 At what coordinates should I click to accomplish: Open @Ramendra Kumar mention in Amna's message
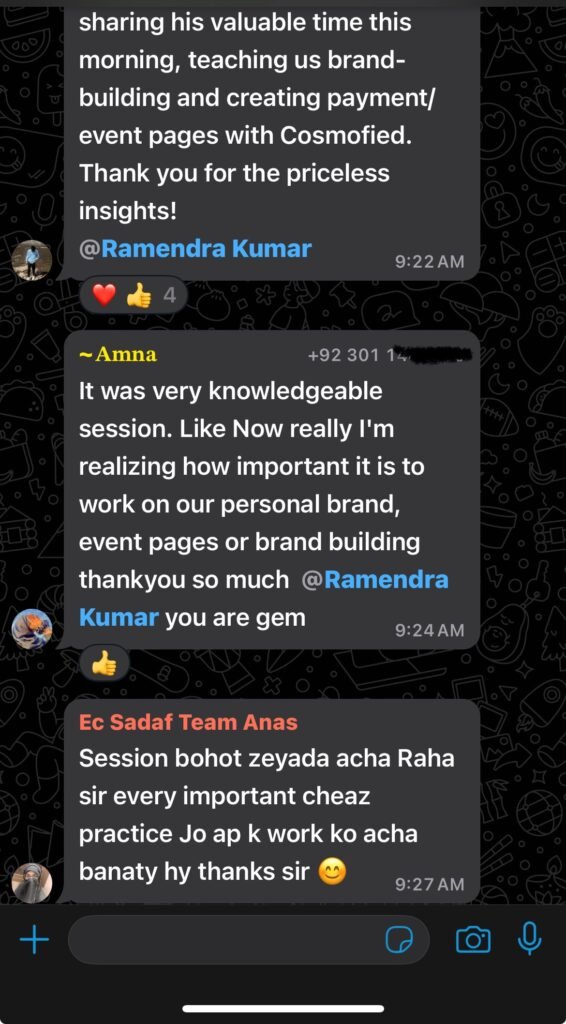coord(264,598)
